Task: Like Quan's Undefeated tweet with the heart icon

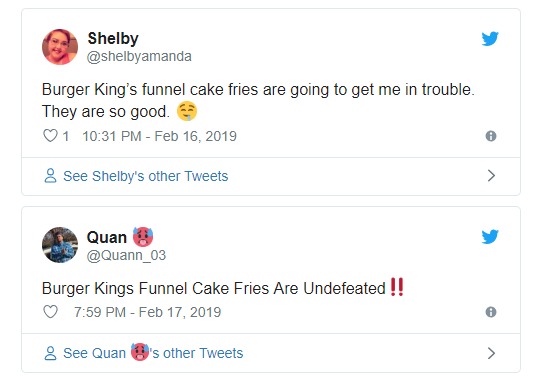Action: pos(50,312)
